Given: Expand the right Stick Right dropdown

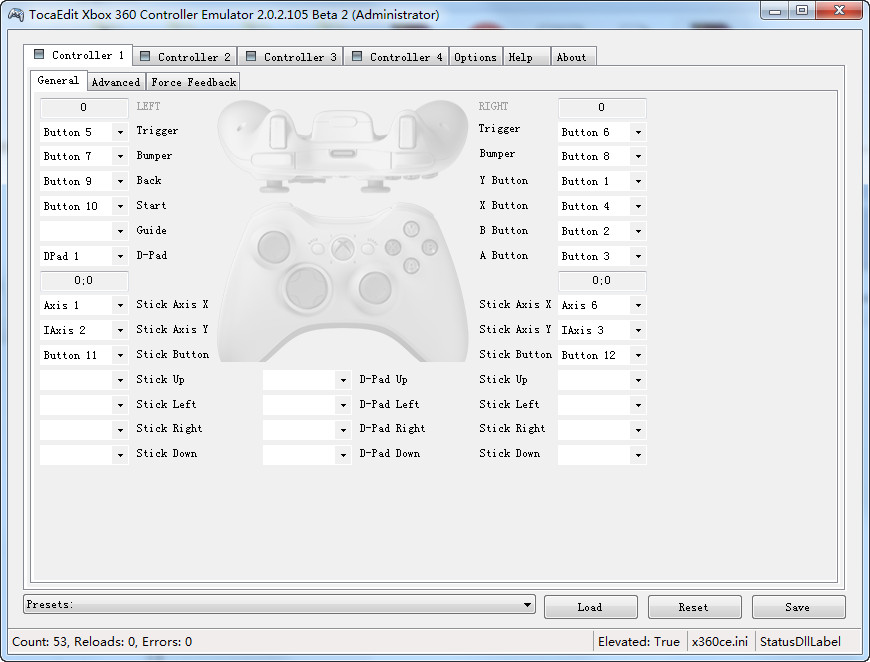Looking at the screenshot, I should (x=639, y=429).
